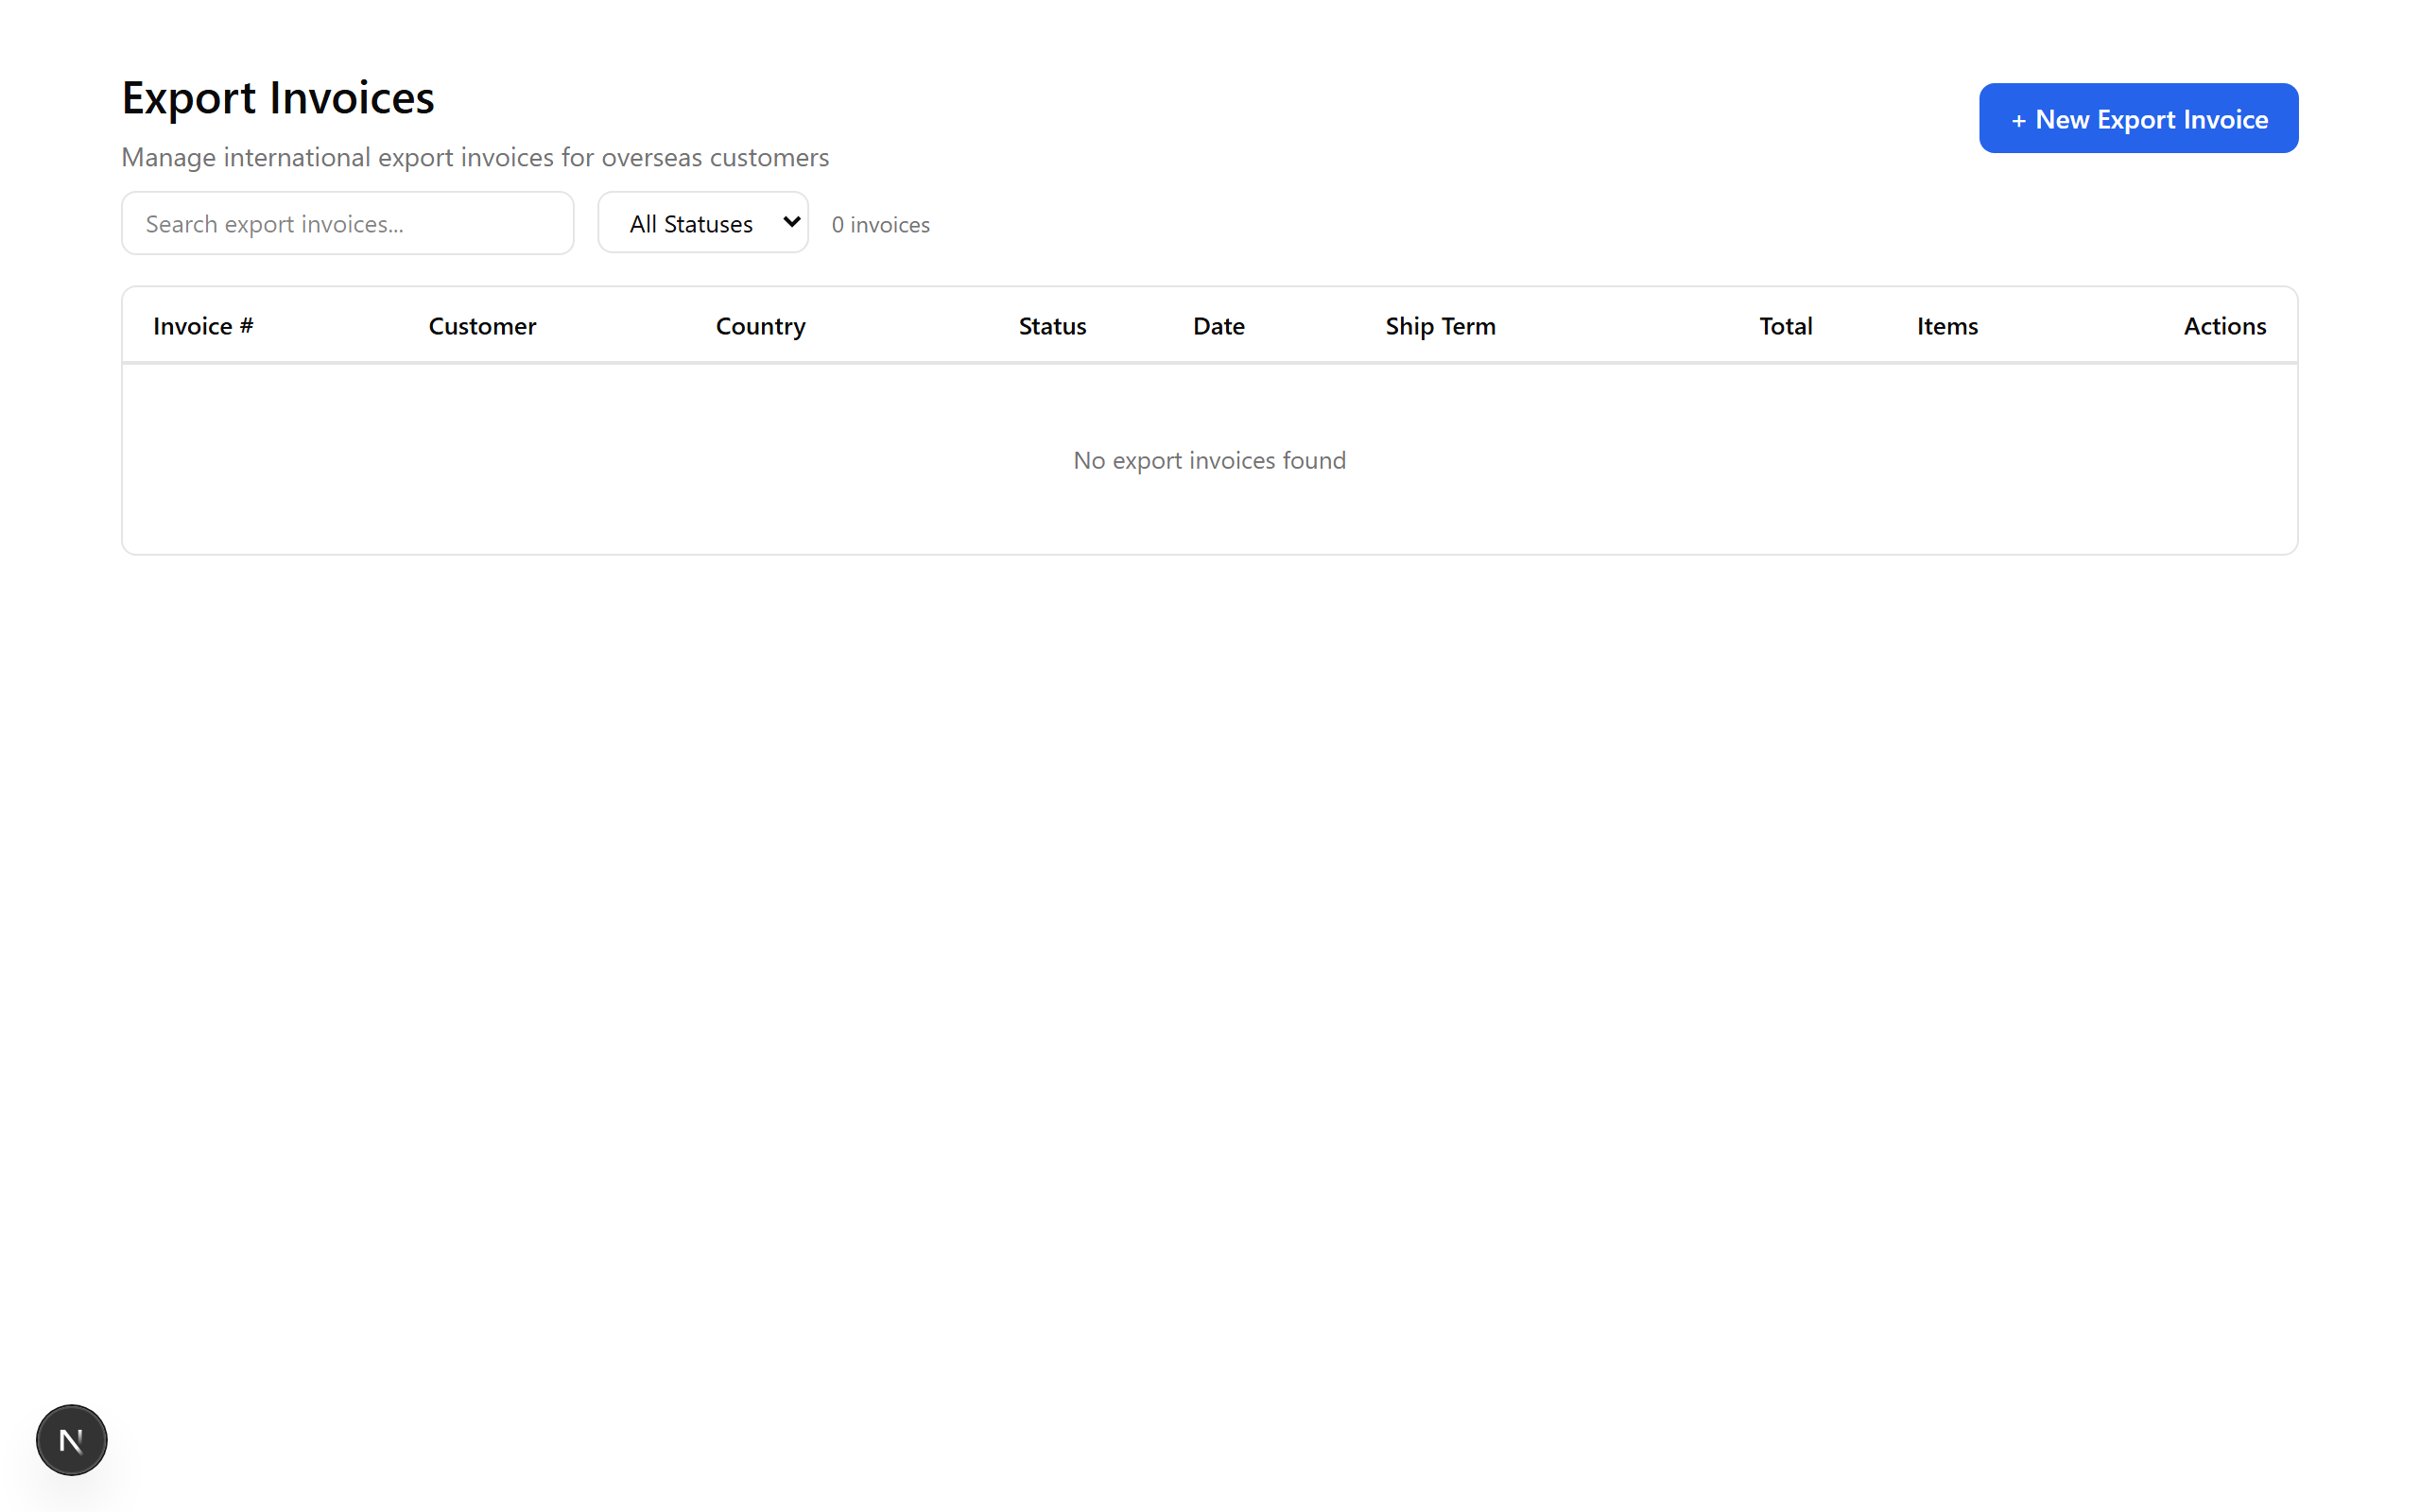2420x1512 pixels.
Task: Click the subtitle about overseas customers
Action: tap(474, 157)
